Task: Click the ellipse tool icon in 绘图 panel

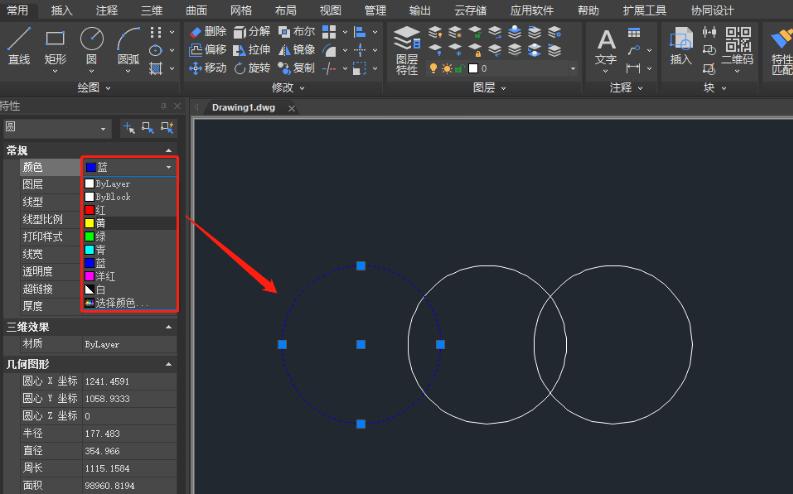Action: click(156, 50)
